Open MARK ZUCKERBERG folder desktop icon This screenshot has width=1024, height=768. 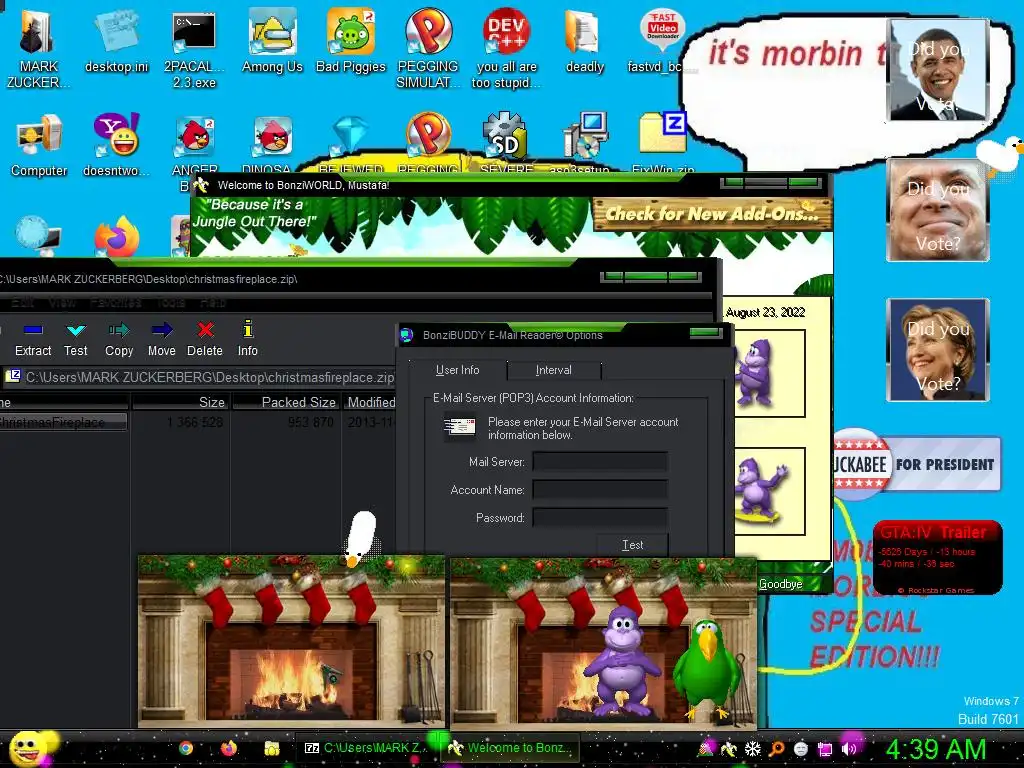(38, 47)
